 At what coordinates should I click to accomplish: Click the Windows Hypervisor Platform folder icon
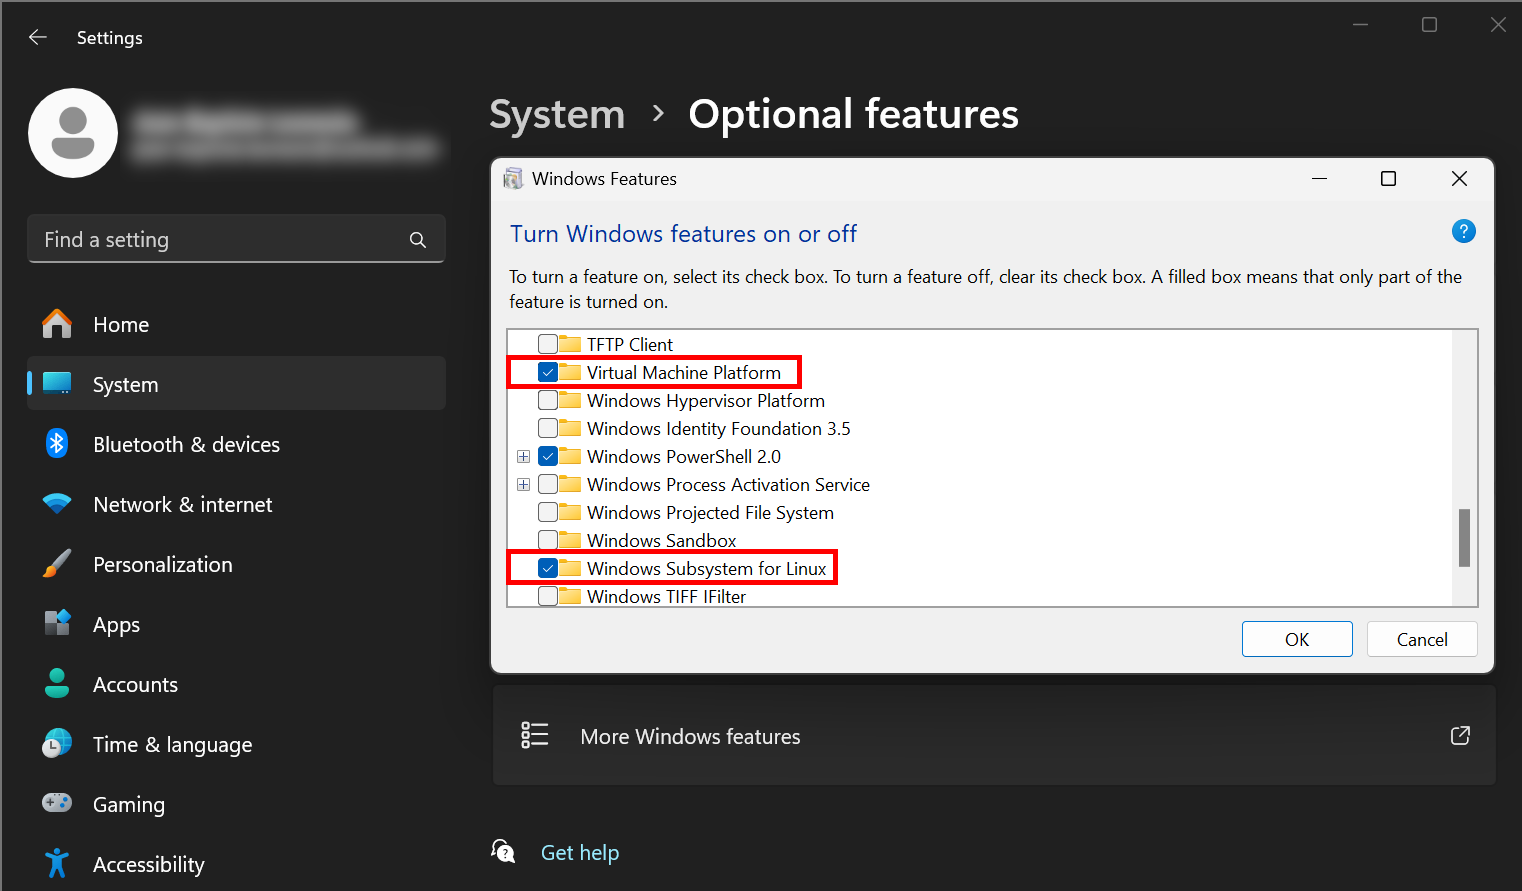pos(570,400)
